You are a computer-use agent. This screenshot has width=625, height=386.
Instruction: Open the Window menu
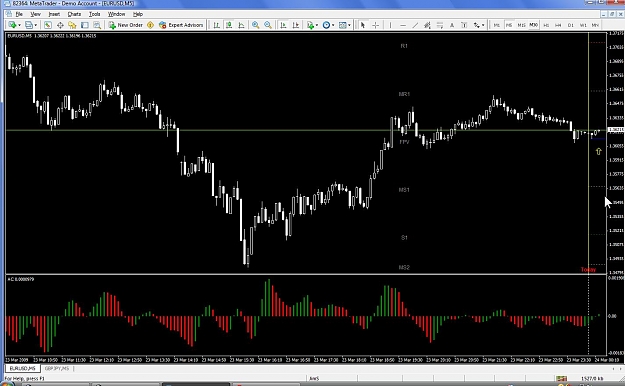tap(116, 14)
